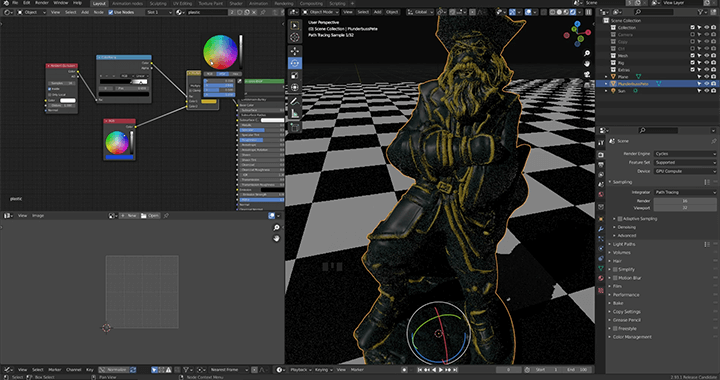Viewport: 720px width, 380px height.
Task: Toggle the Freestyle checkbox
Action: (x=615, y=329)
